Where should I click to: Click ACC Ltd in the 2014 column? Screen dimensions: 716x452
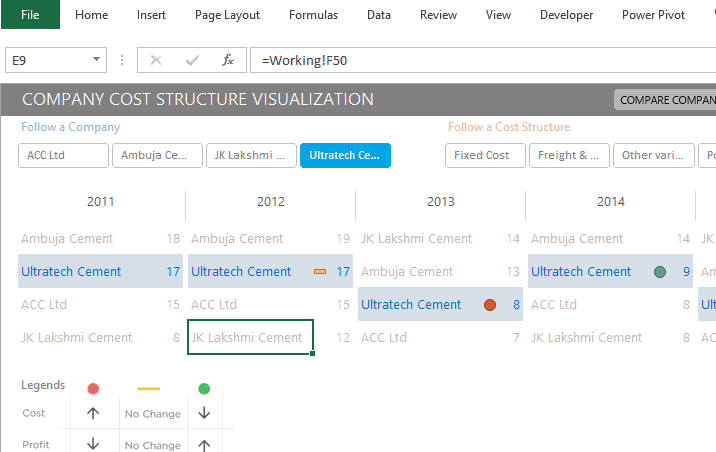coord(553,304)
